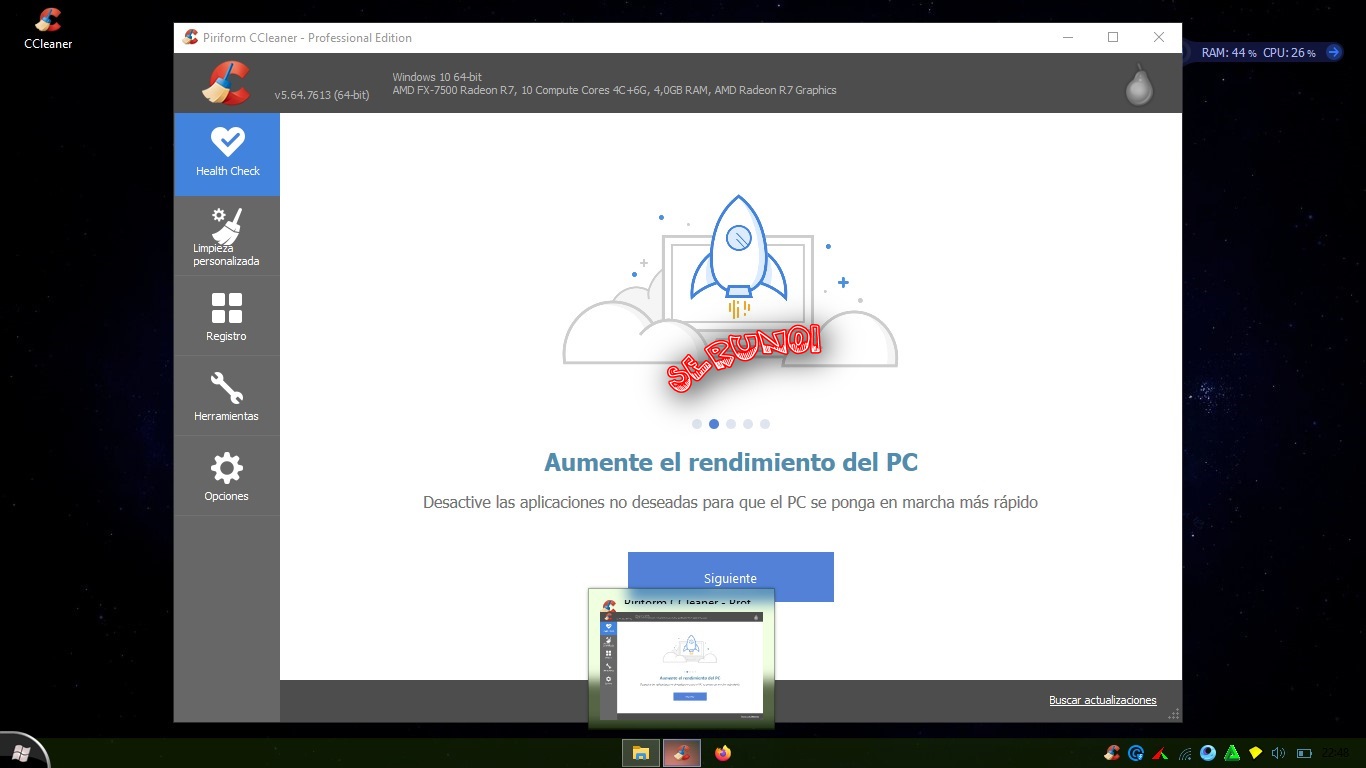Click the taskbar clock showing 22:48
Image resolution: width=1366 pixels, height=768 pixels.
(1336, 753)
